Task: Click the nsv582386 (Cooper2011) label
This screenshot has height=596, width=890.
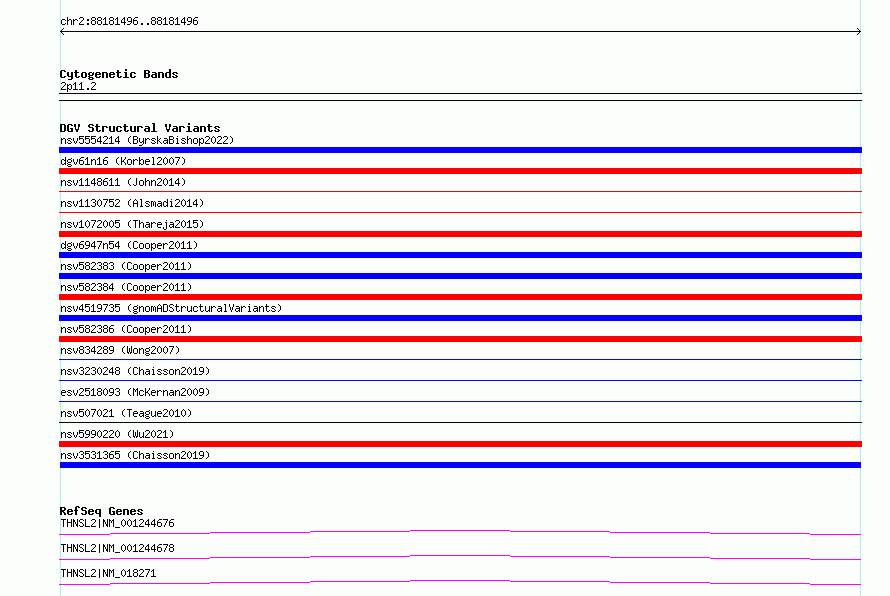Action: click(126, 329)
